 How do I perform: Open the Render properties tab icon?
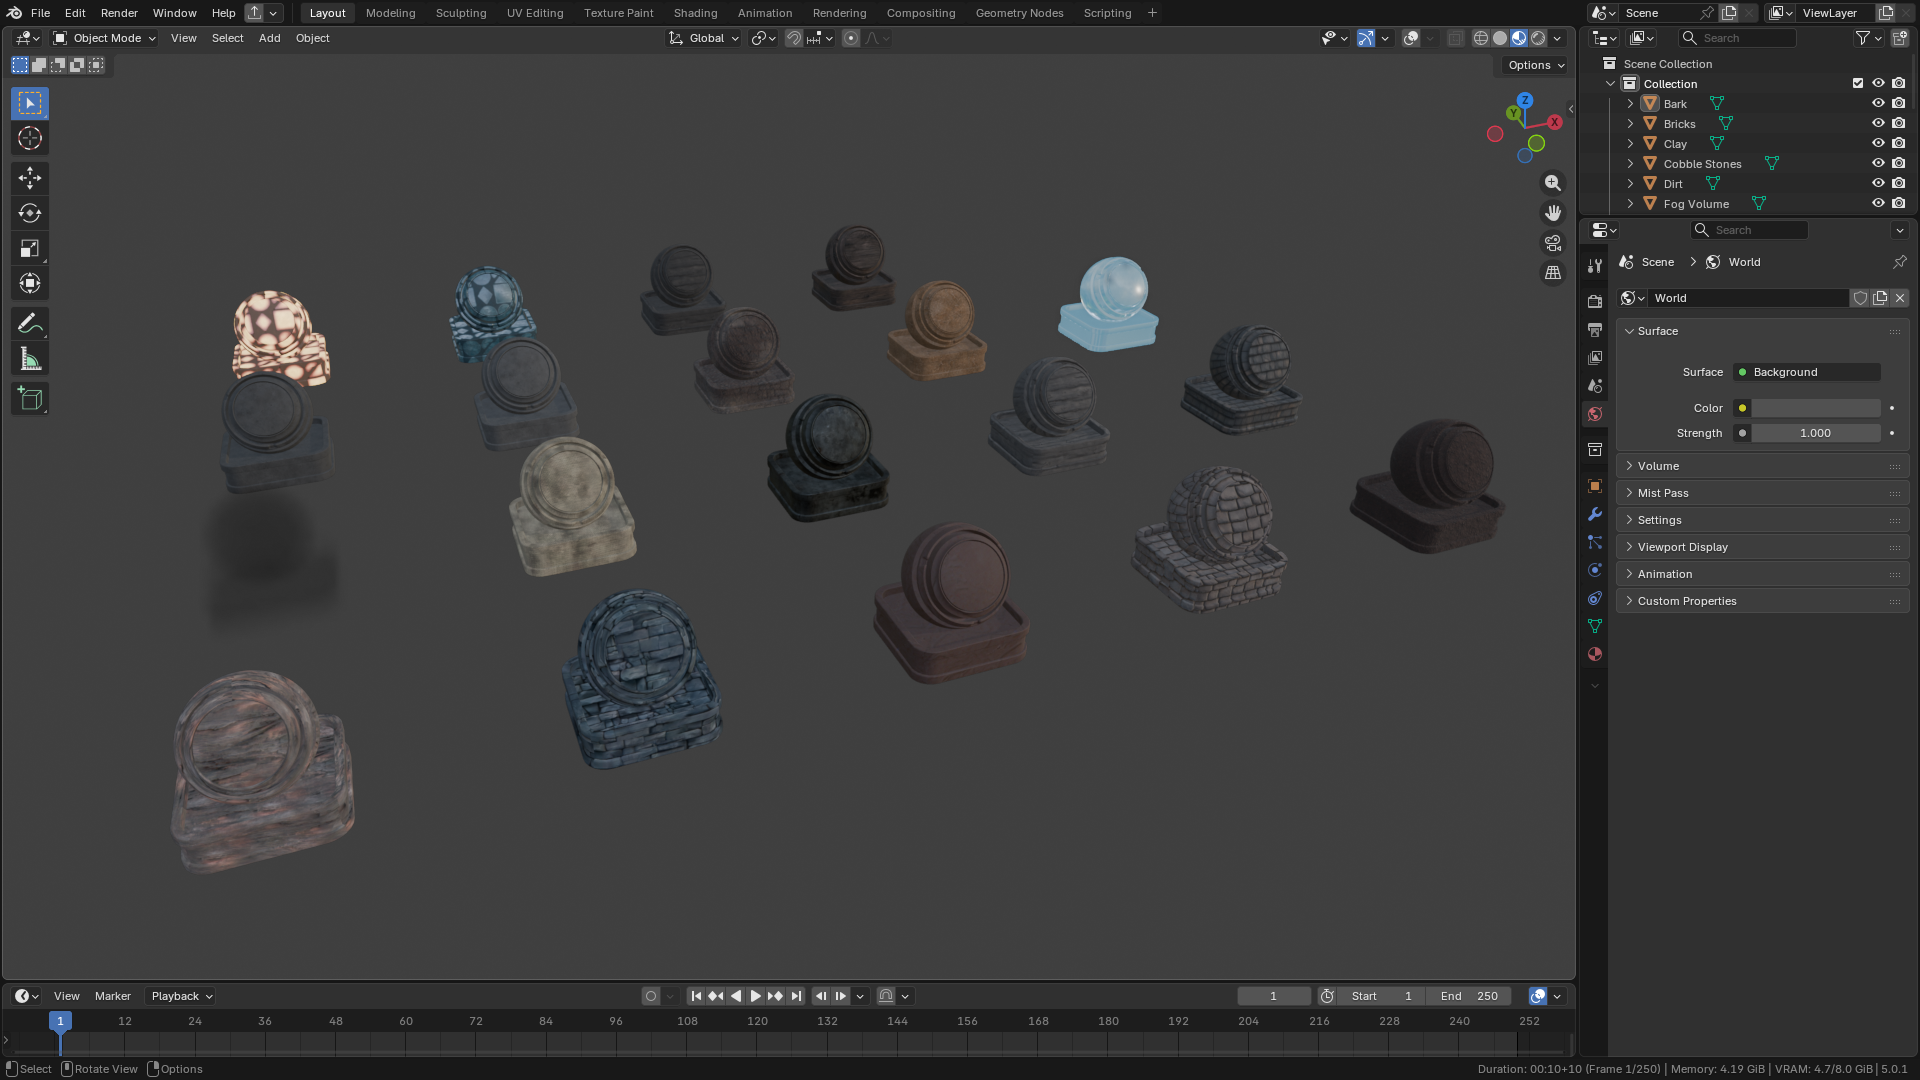pos(1595,301)
